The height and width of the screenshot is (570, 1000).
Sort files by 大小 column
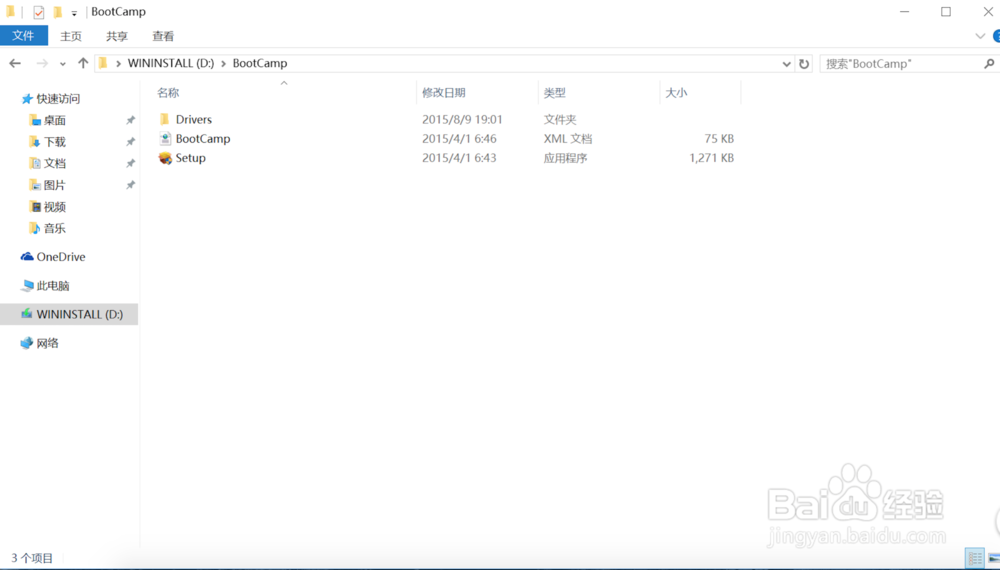(x=676, y=92)
